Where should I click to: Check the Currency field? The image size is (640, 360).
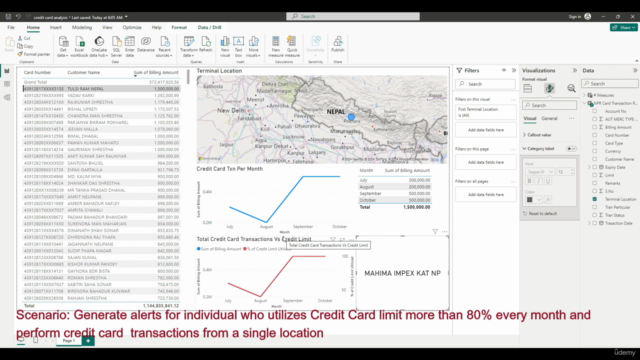(x=595, y=151)
